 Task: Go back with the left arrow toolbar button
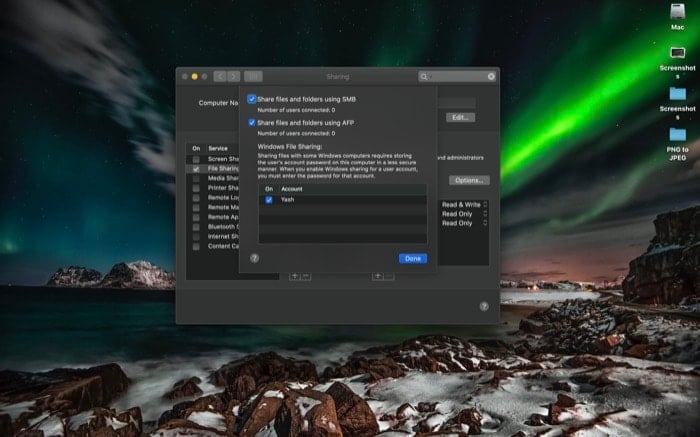(x=220, y=76)
